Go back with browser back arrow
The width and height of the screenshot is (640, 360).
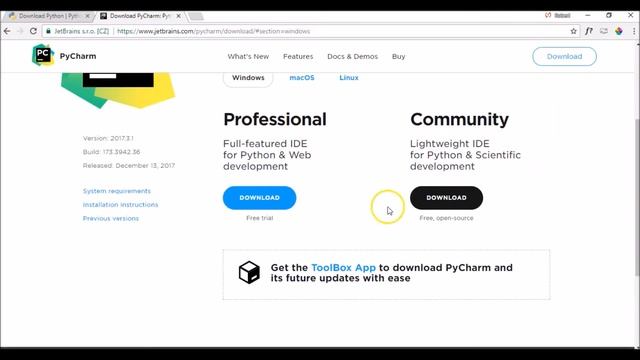coord(7,31)
